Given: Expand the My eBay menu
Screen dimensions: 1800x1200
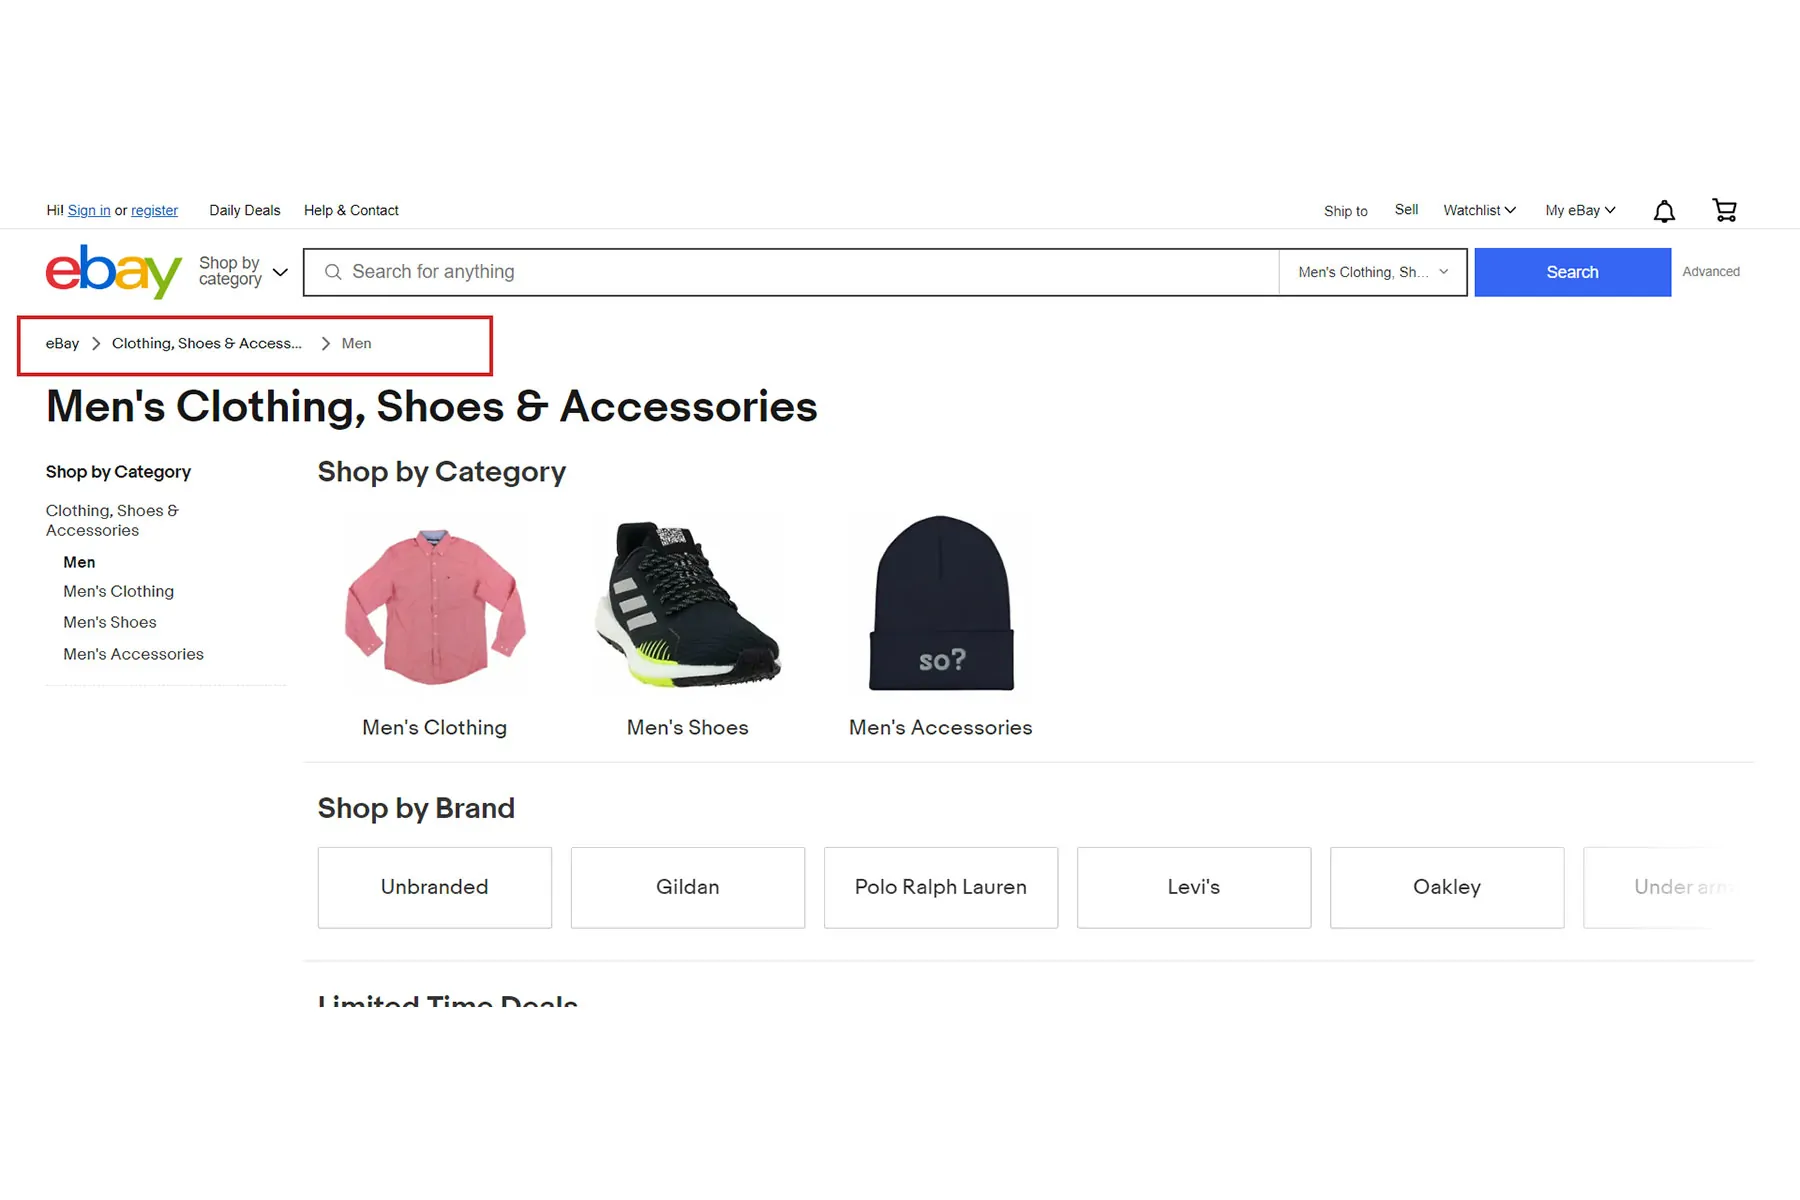Looking at the screenshot, I should point(1579,210).
